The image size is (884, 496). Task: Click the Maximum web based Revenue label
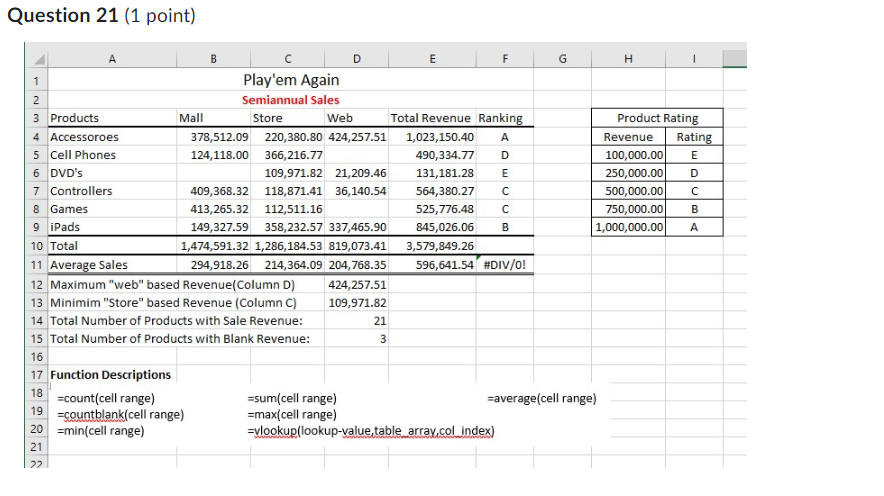coord(173,285)
